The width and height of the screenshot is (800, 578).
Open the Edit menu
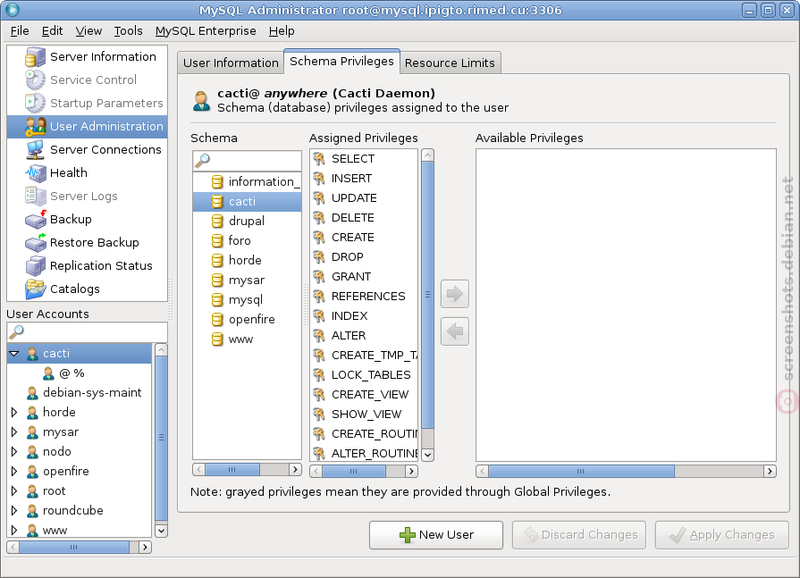[x=52, y=31]
